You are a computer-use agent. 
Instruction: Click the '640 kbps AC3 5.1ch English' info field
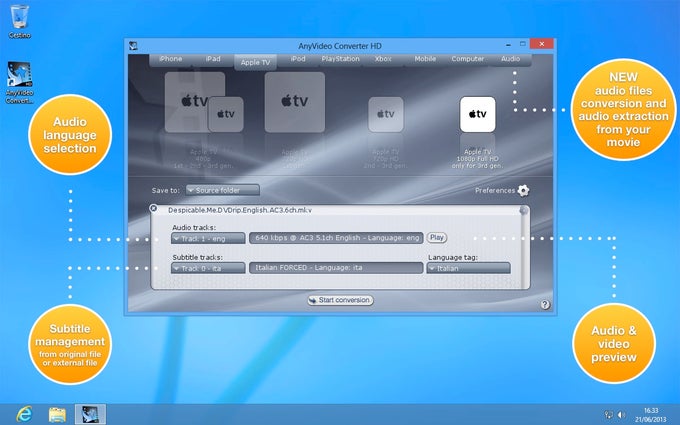point(336,238)
